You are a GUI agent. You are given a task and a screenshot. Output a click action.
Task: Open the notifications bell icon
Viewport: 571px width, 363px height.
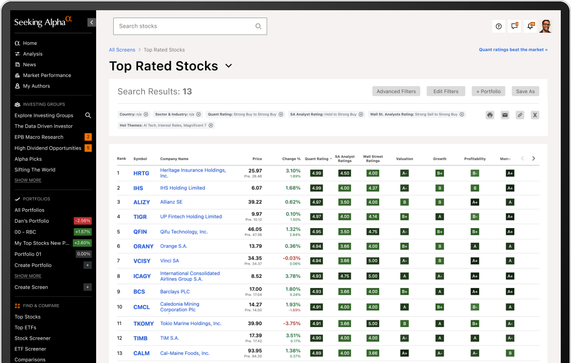[x=530, y=26]
